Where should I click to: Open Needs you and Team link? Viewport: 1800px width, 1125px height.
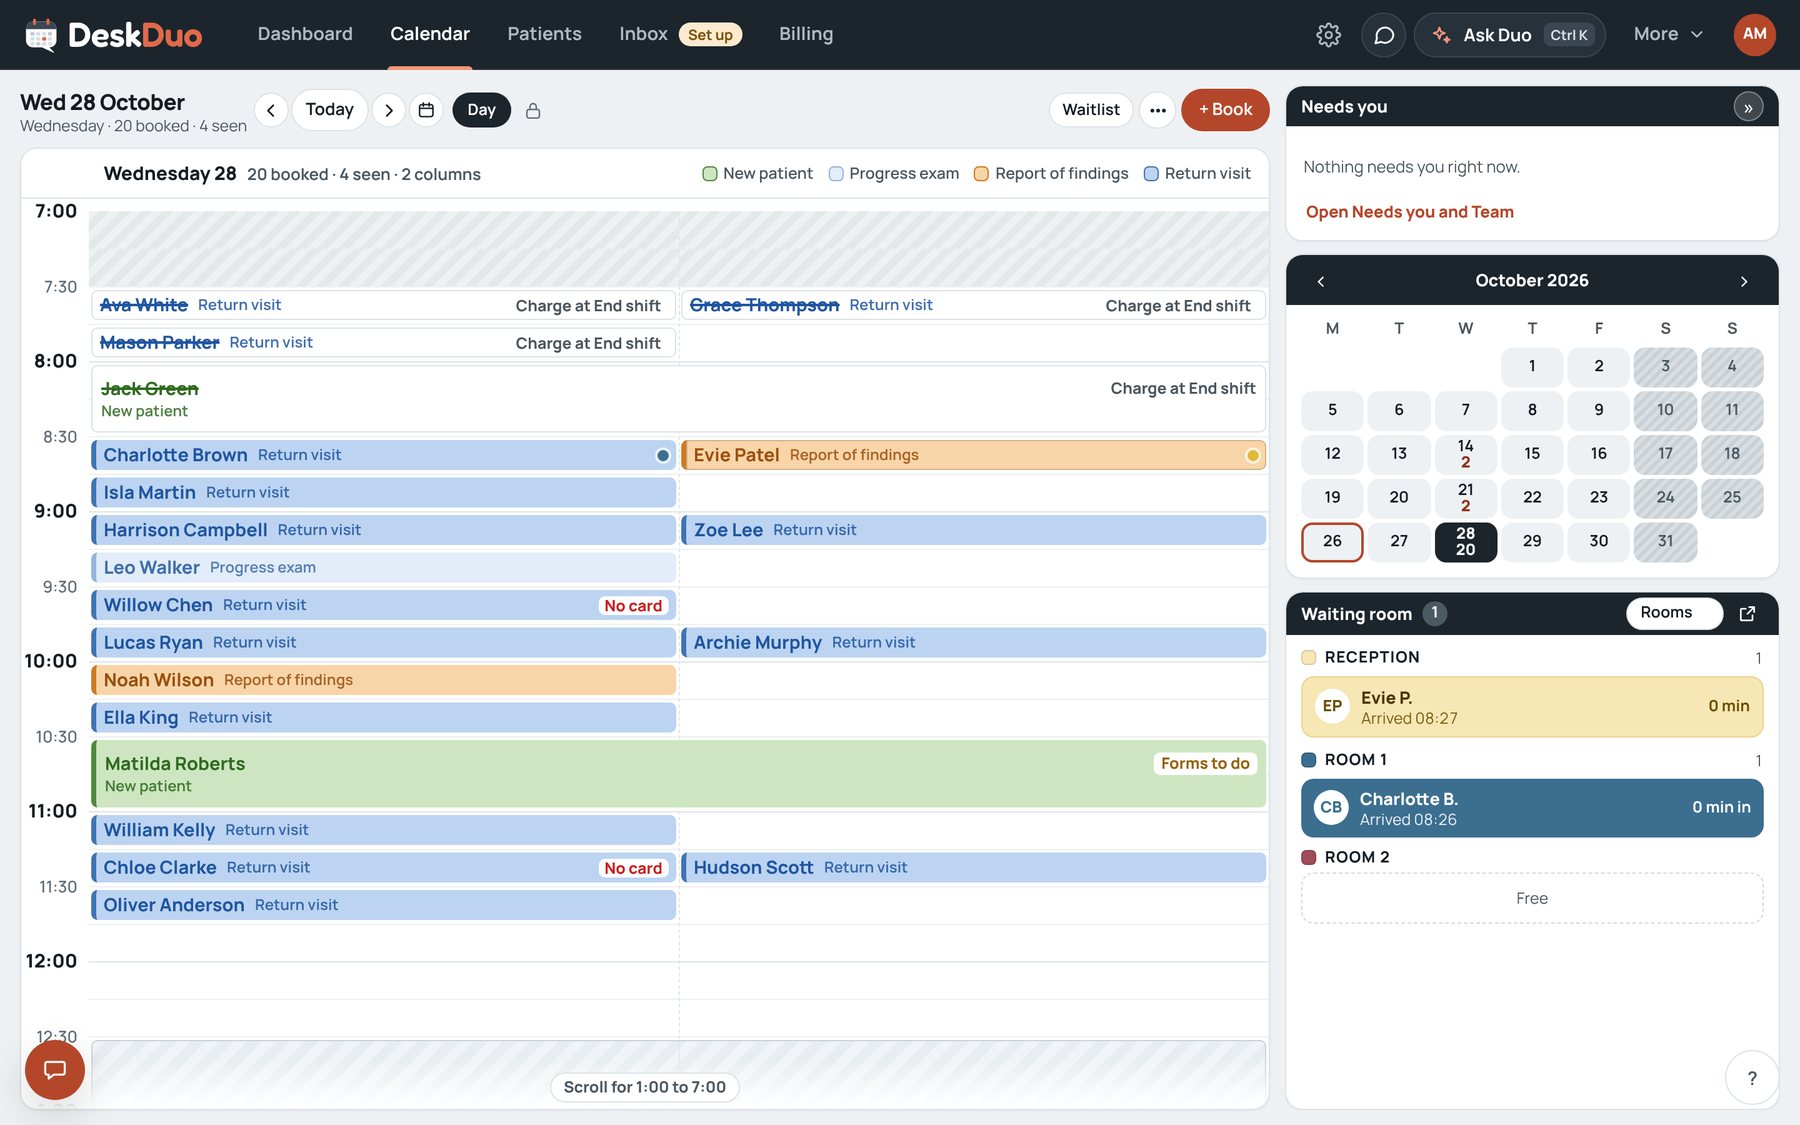tap(1409, 212)
